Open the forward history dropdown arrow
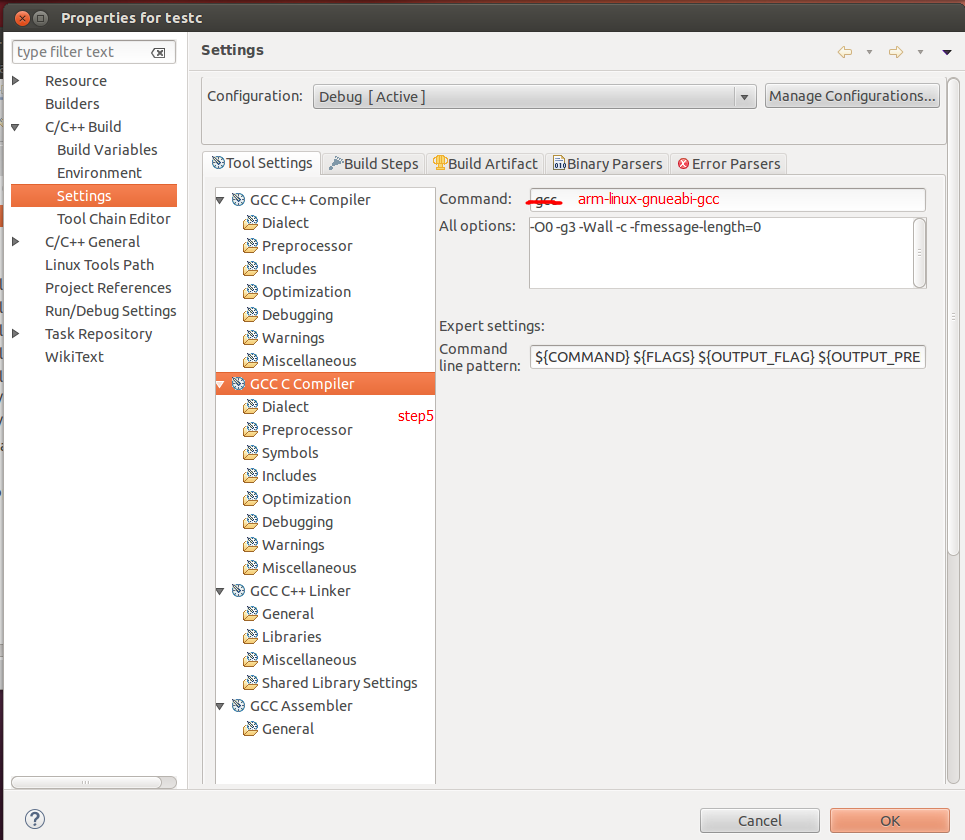 coord(921,52)
